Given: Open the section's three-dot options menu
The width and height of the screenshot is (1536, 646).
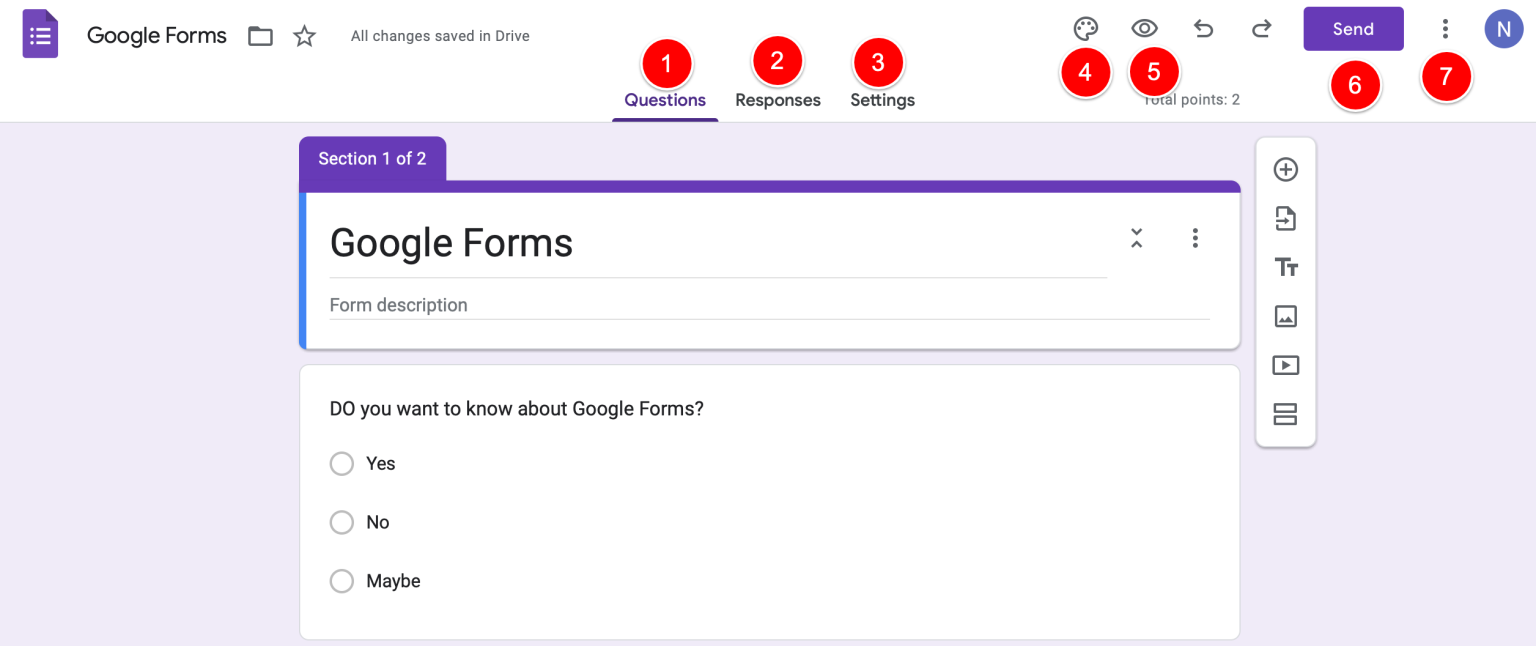Looking at the screenshot, I should [1195, 238].
